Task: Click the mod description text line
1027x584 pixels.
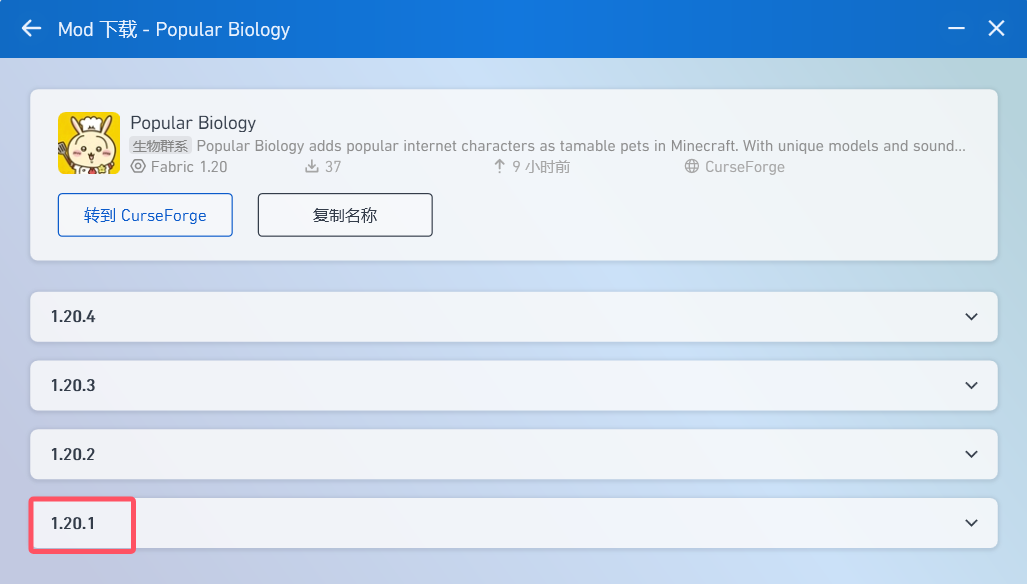Action: pyautogui.click(x=581, y=145)
